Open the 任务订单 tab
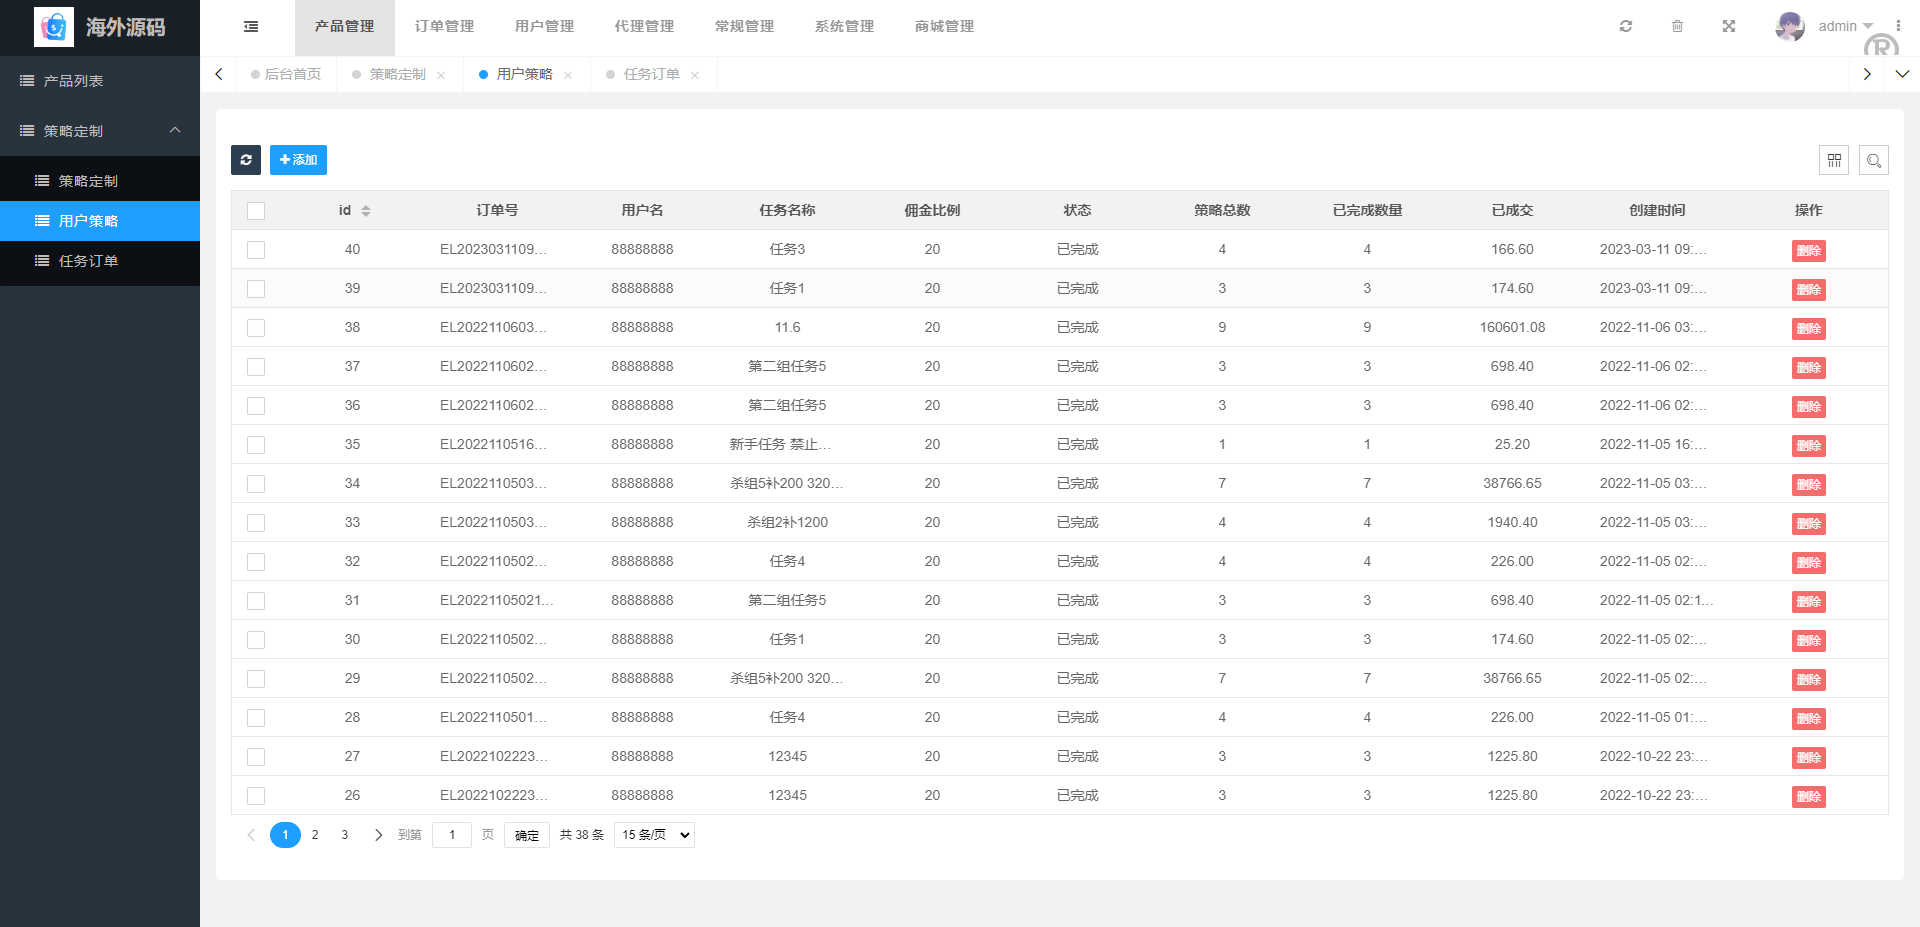The image size is (1920, 927). (x=651, y=74)
